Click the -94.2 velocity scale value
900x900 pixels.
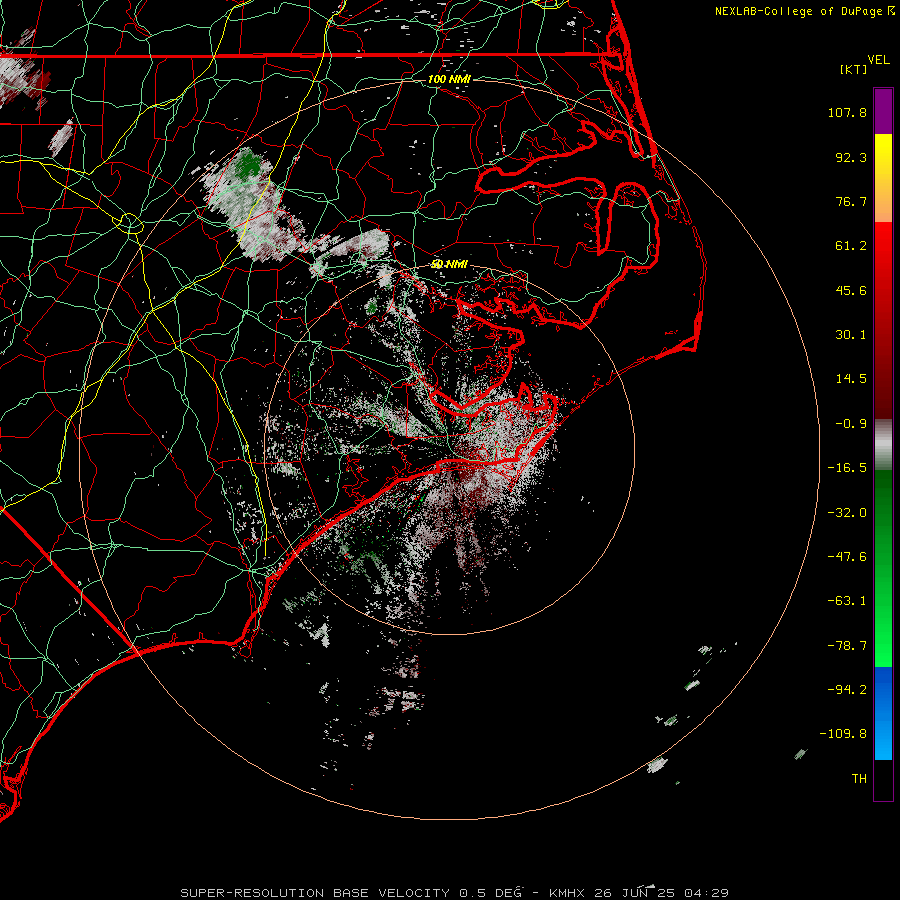tap(847, 690)
